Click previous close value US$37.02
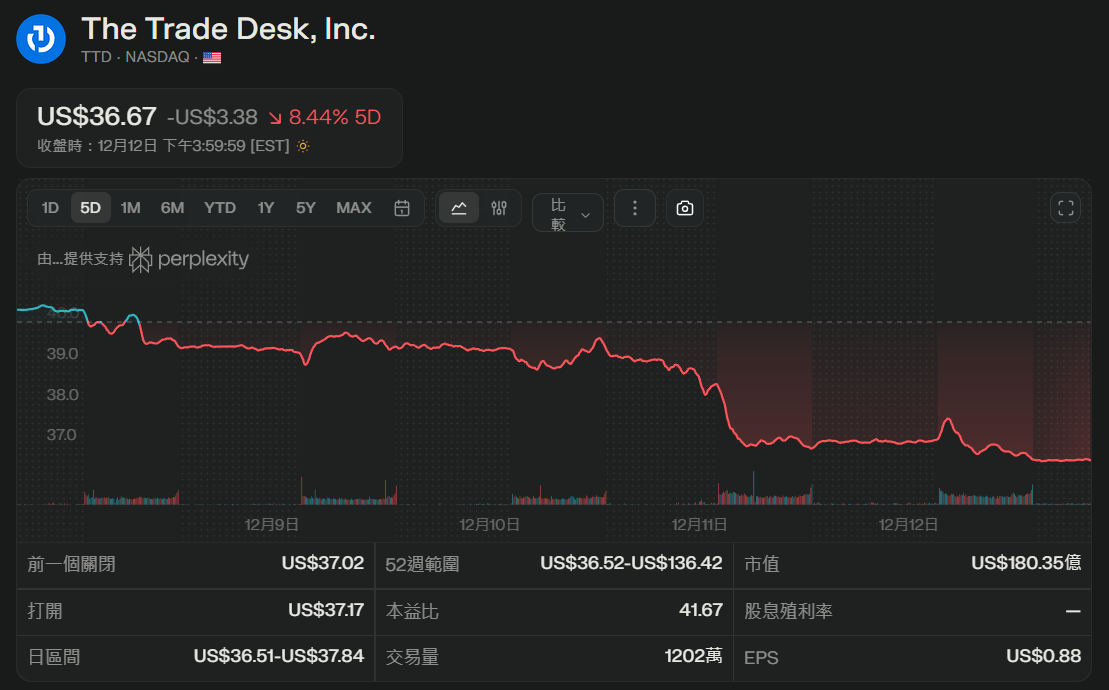1109x690 pixels. 323,563
